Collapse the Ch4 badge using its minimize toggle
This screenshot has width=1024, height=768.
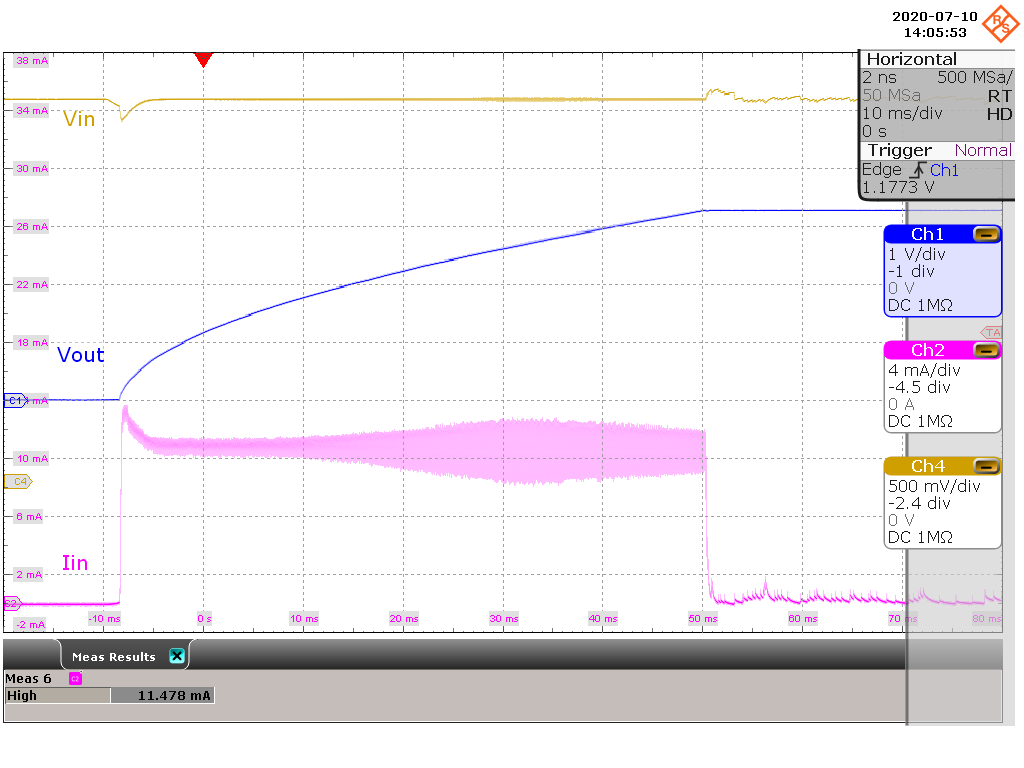pos(989,465)
